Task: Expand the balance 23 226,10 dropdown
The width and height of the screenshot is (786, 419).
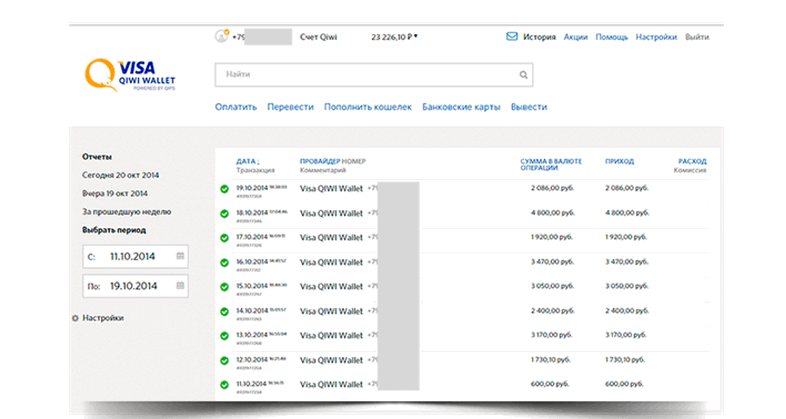Action: (x=415, y=37)
